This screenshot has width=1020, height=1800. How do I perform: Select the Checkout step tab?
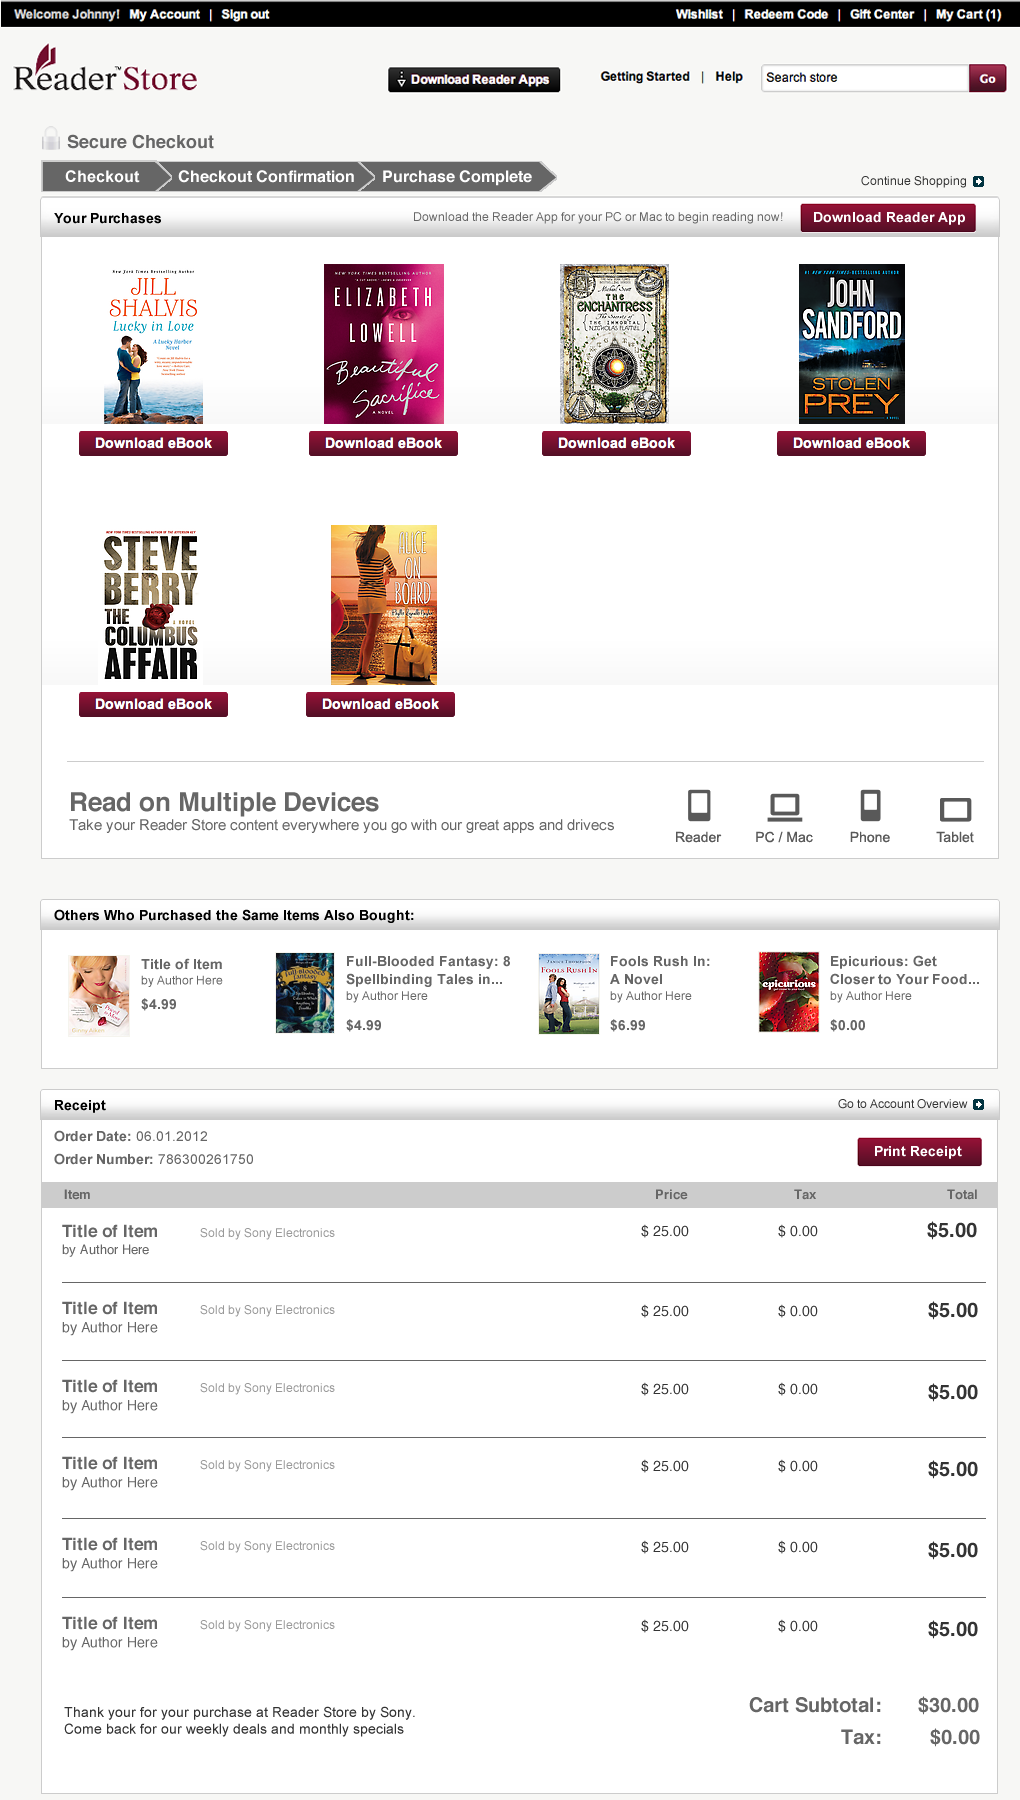pos(102,177)
